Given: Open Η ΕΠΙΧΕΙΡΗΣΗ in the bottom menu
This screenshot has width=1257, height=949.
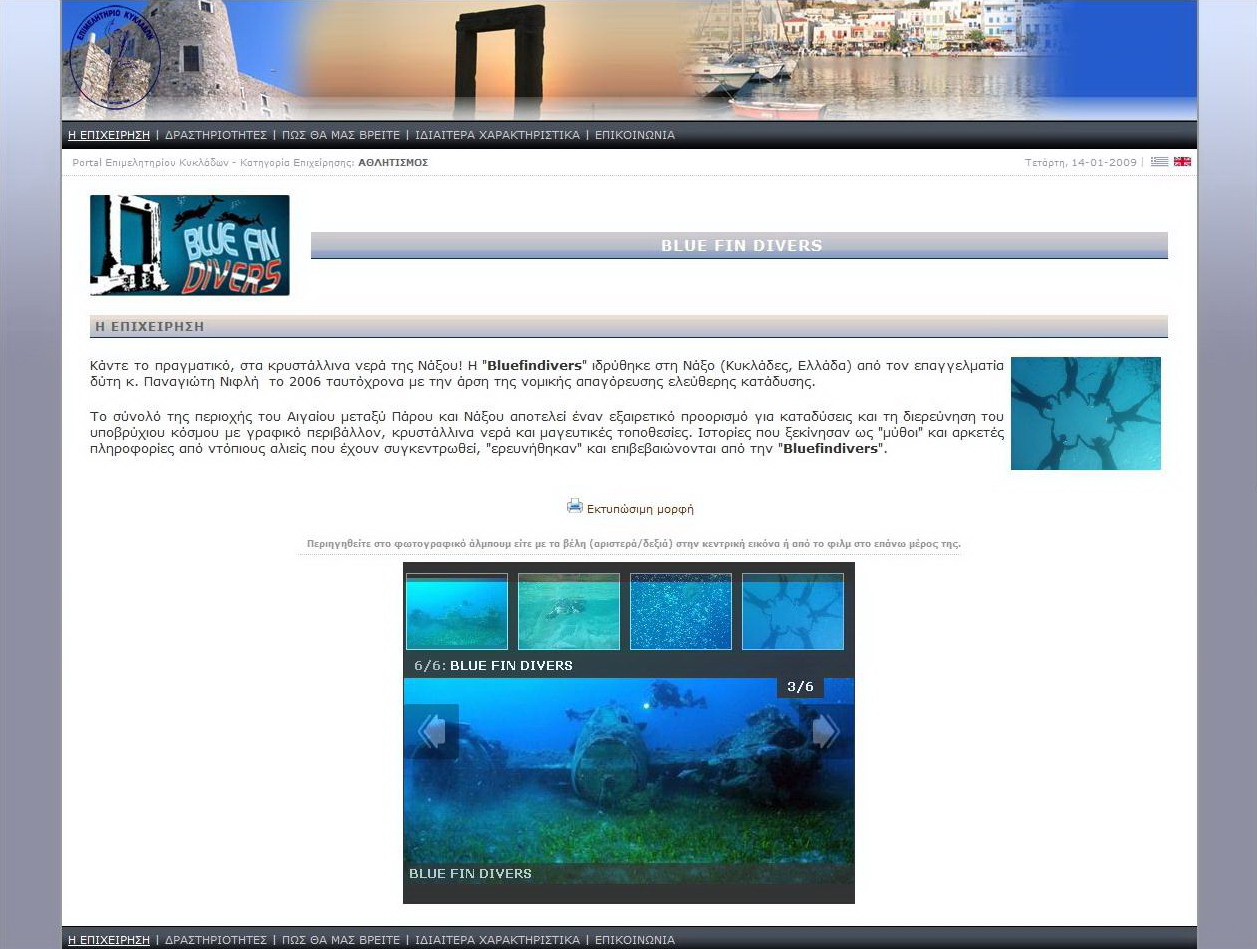Looking at the screenshot, I should pos(109,940).
